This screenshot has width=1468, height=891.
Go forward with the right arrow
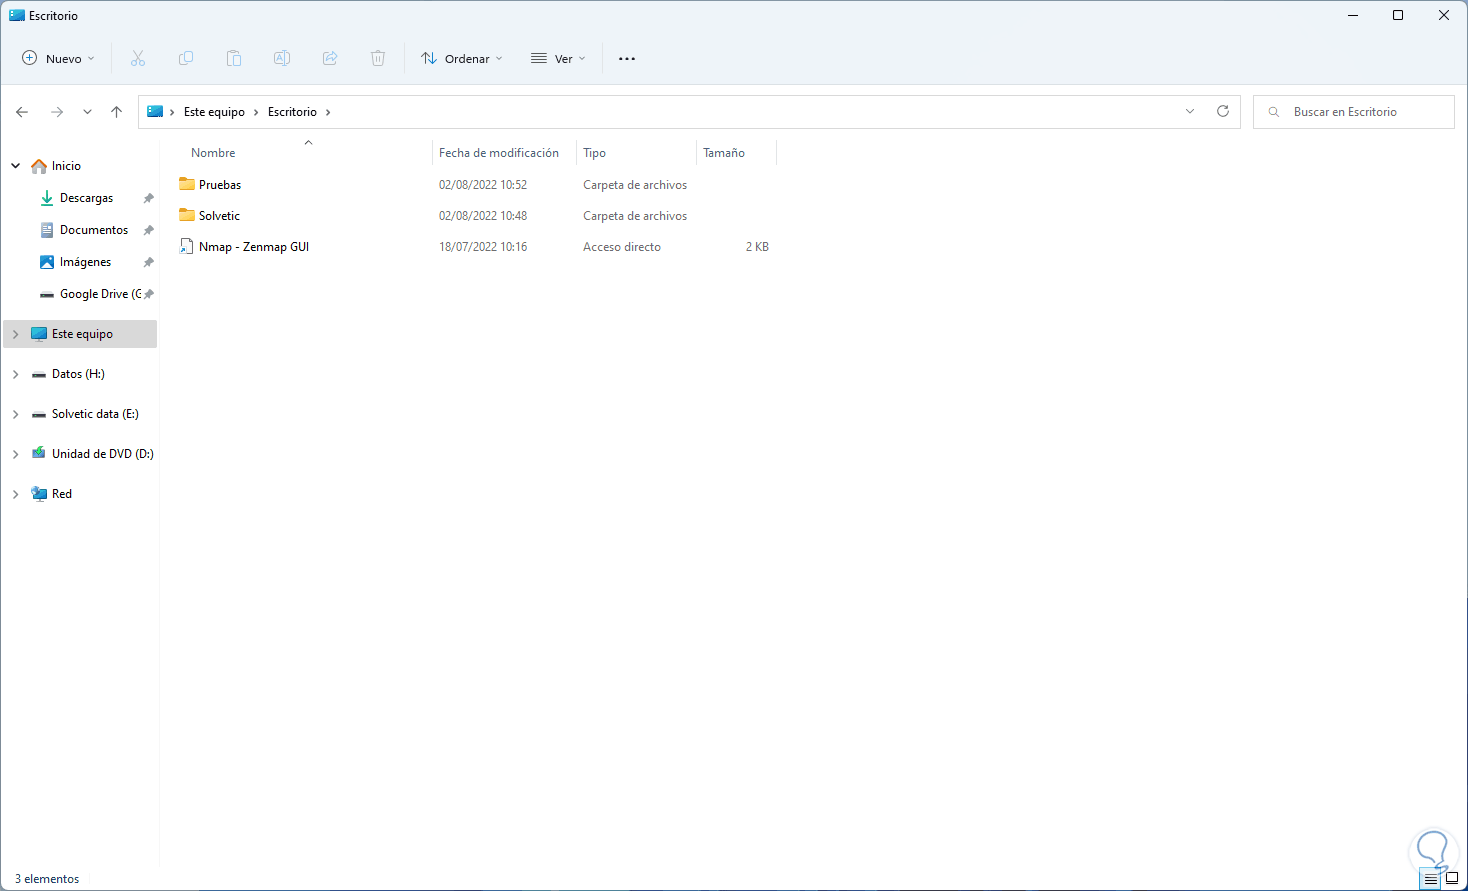click(57, 112)
